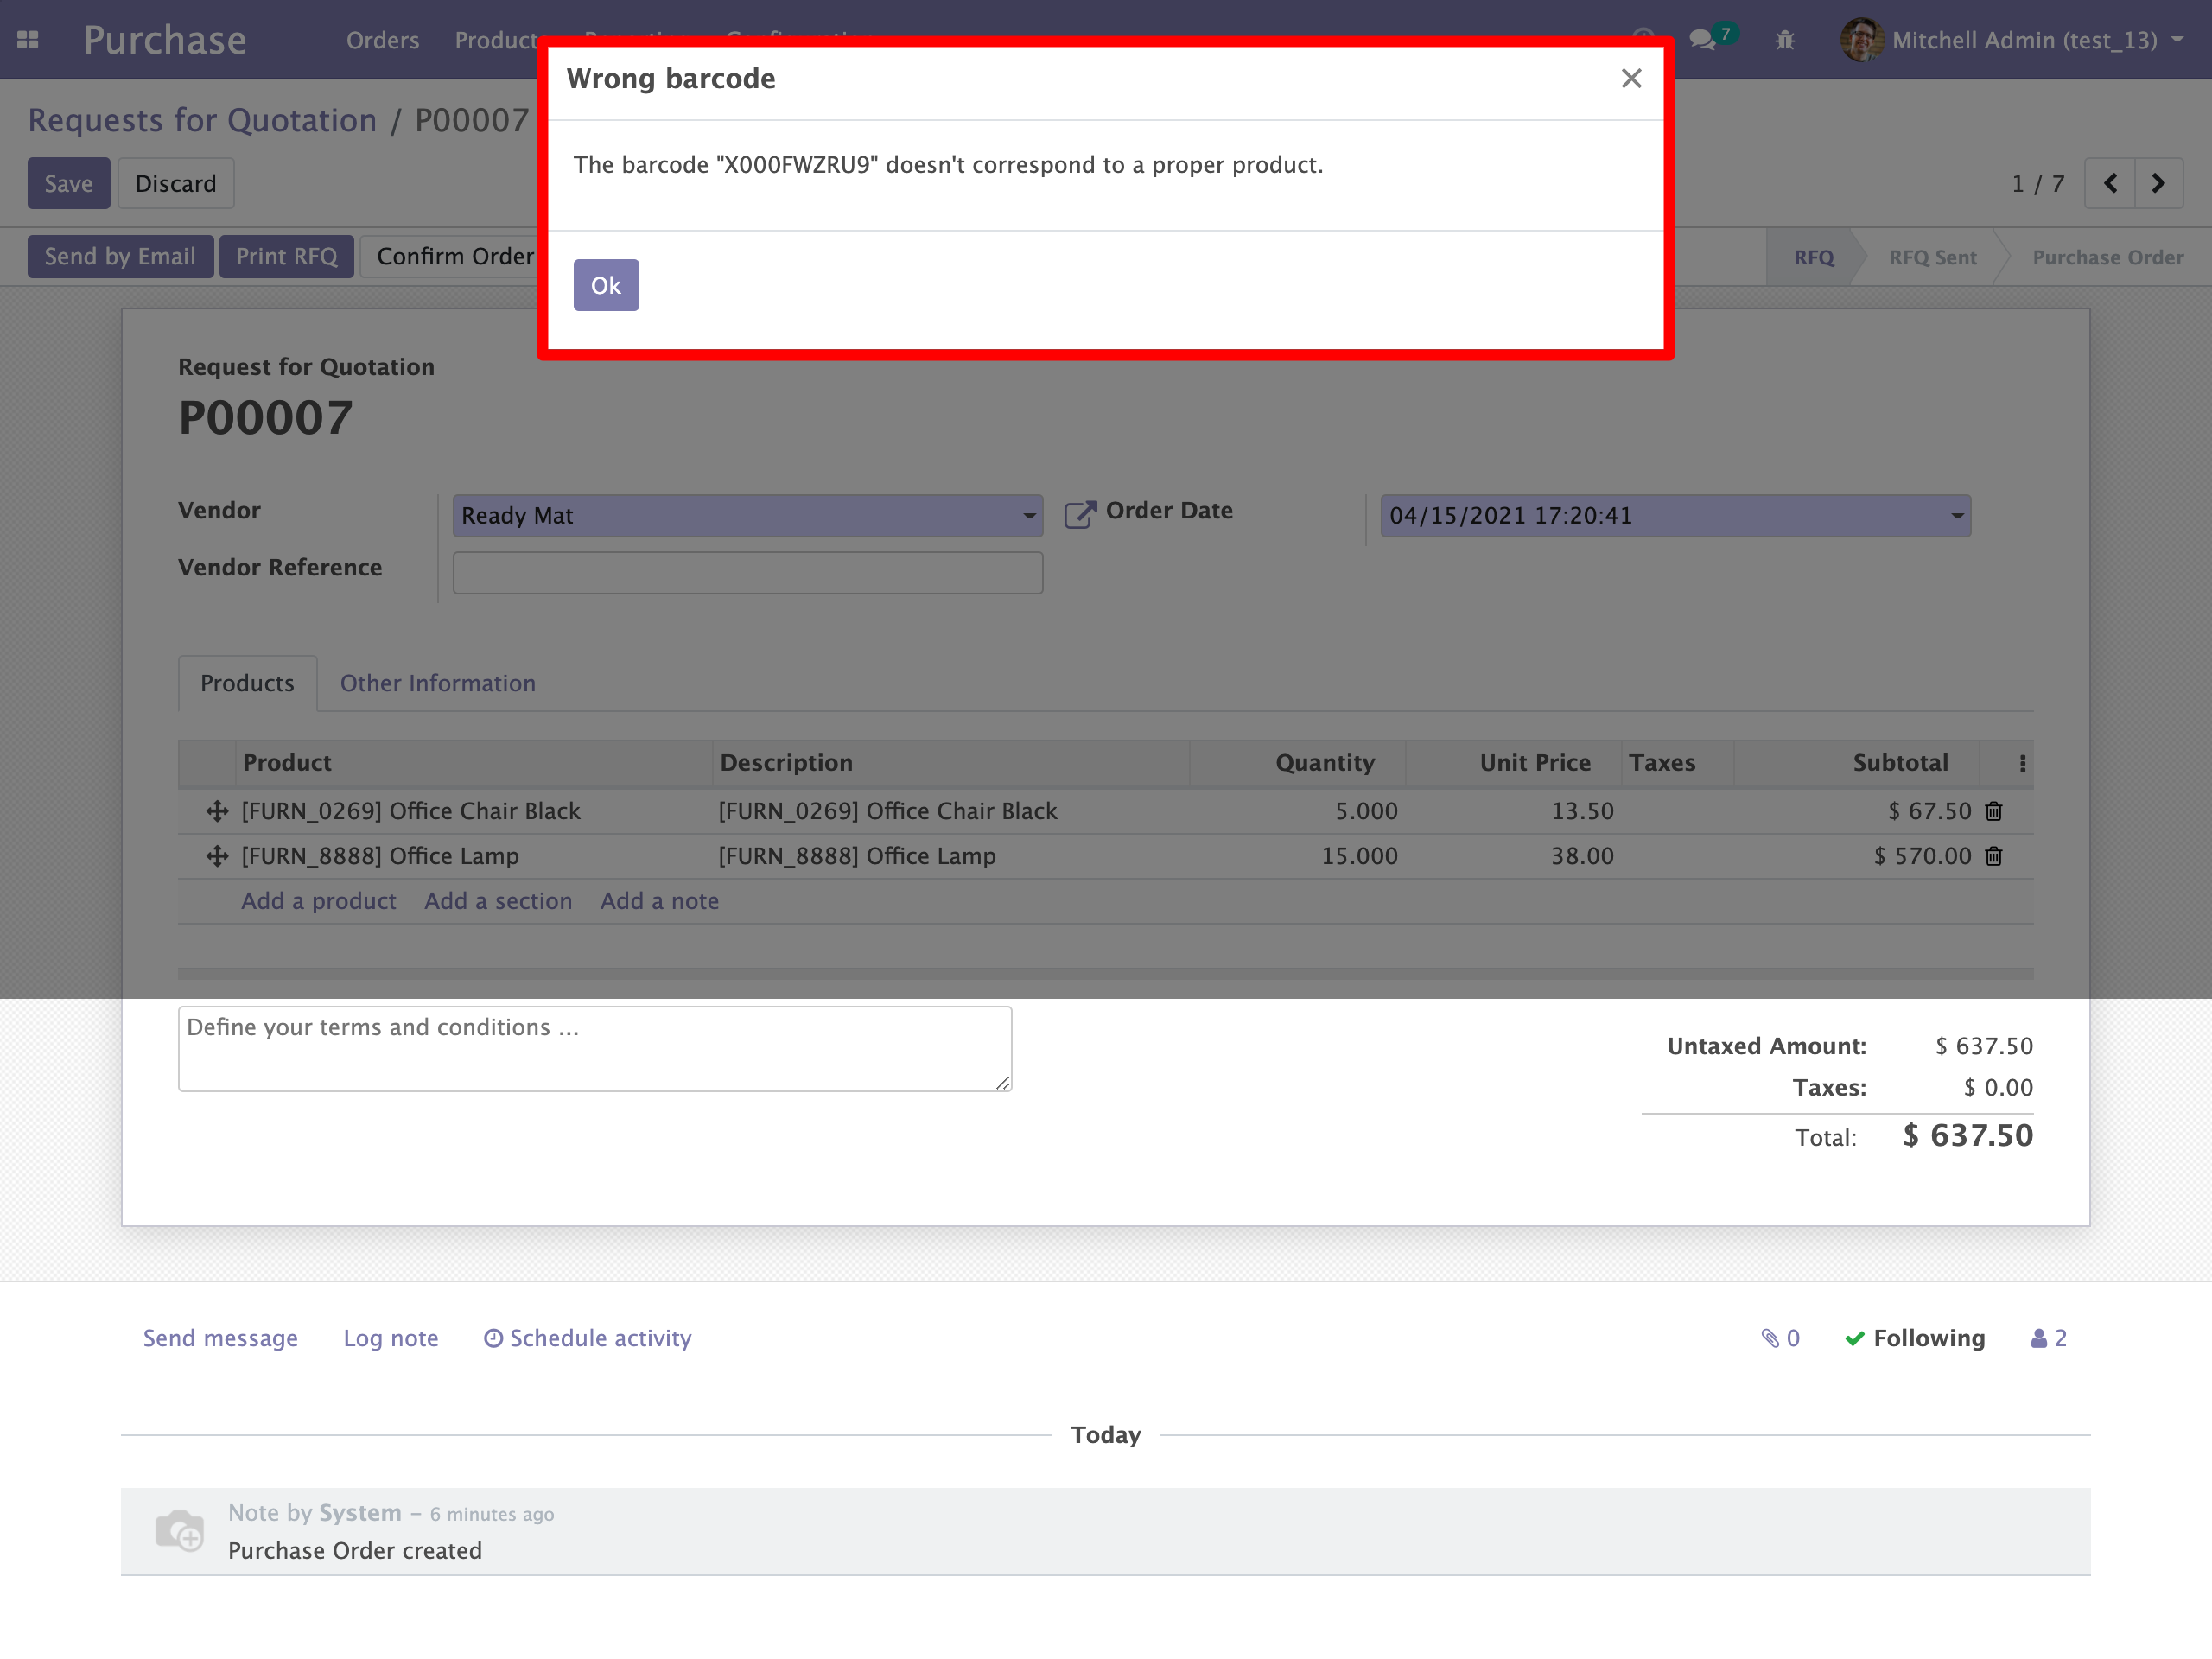Click trash icon for Office Lamp row
The image size is (2212, 1659).
point(1993,856)
